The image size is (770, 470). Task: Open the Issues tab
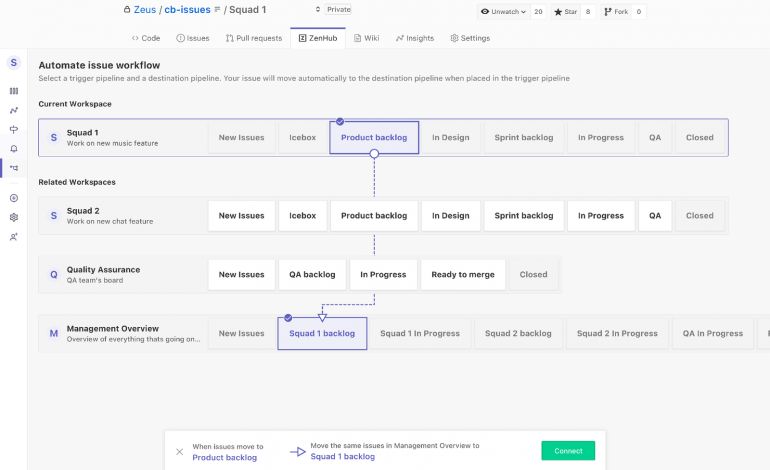tap(192, 38)
